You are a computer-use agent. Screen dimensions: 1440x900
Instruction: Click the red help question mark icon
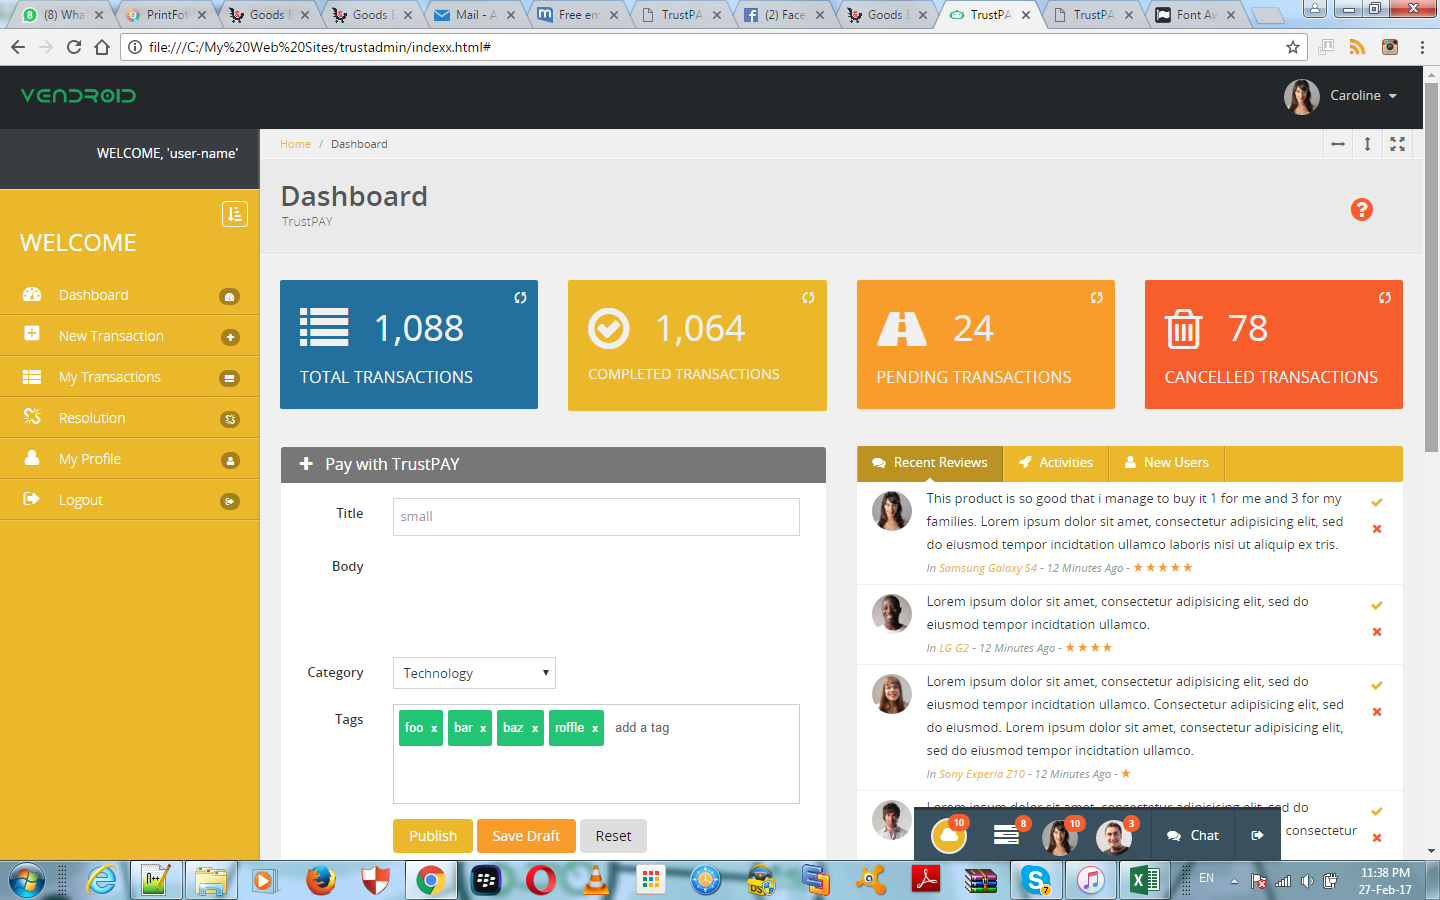point(1362,209)
